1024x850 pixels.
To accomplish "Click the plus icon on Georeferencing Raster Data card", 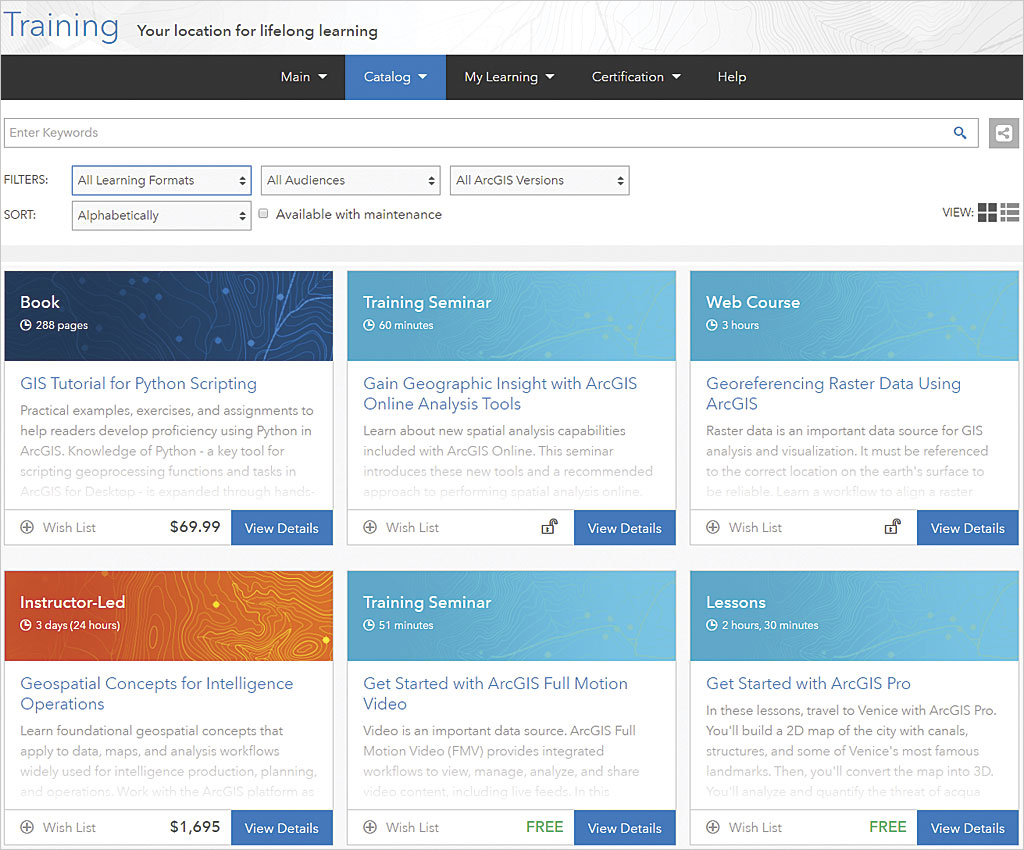I will [712, 527].
